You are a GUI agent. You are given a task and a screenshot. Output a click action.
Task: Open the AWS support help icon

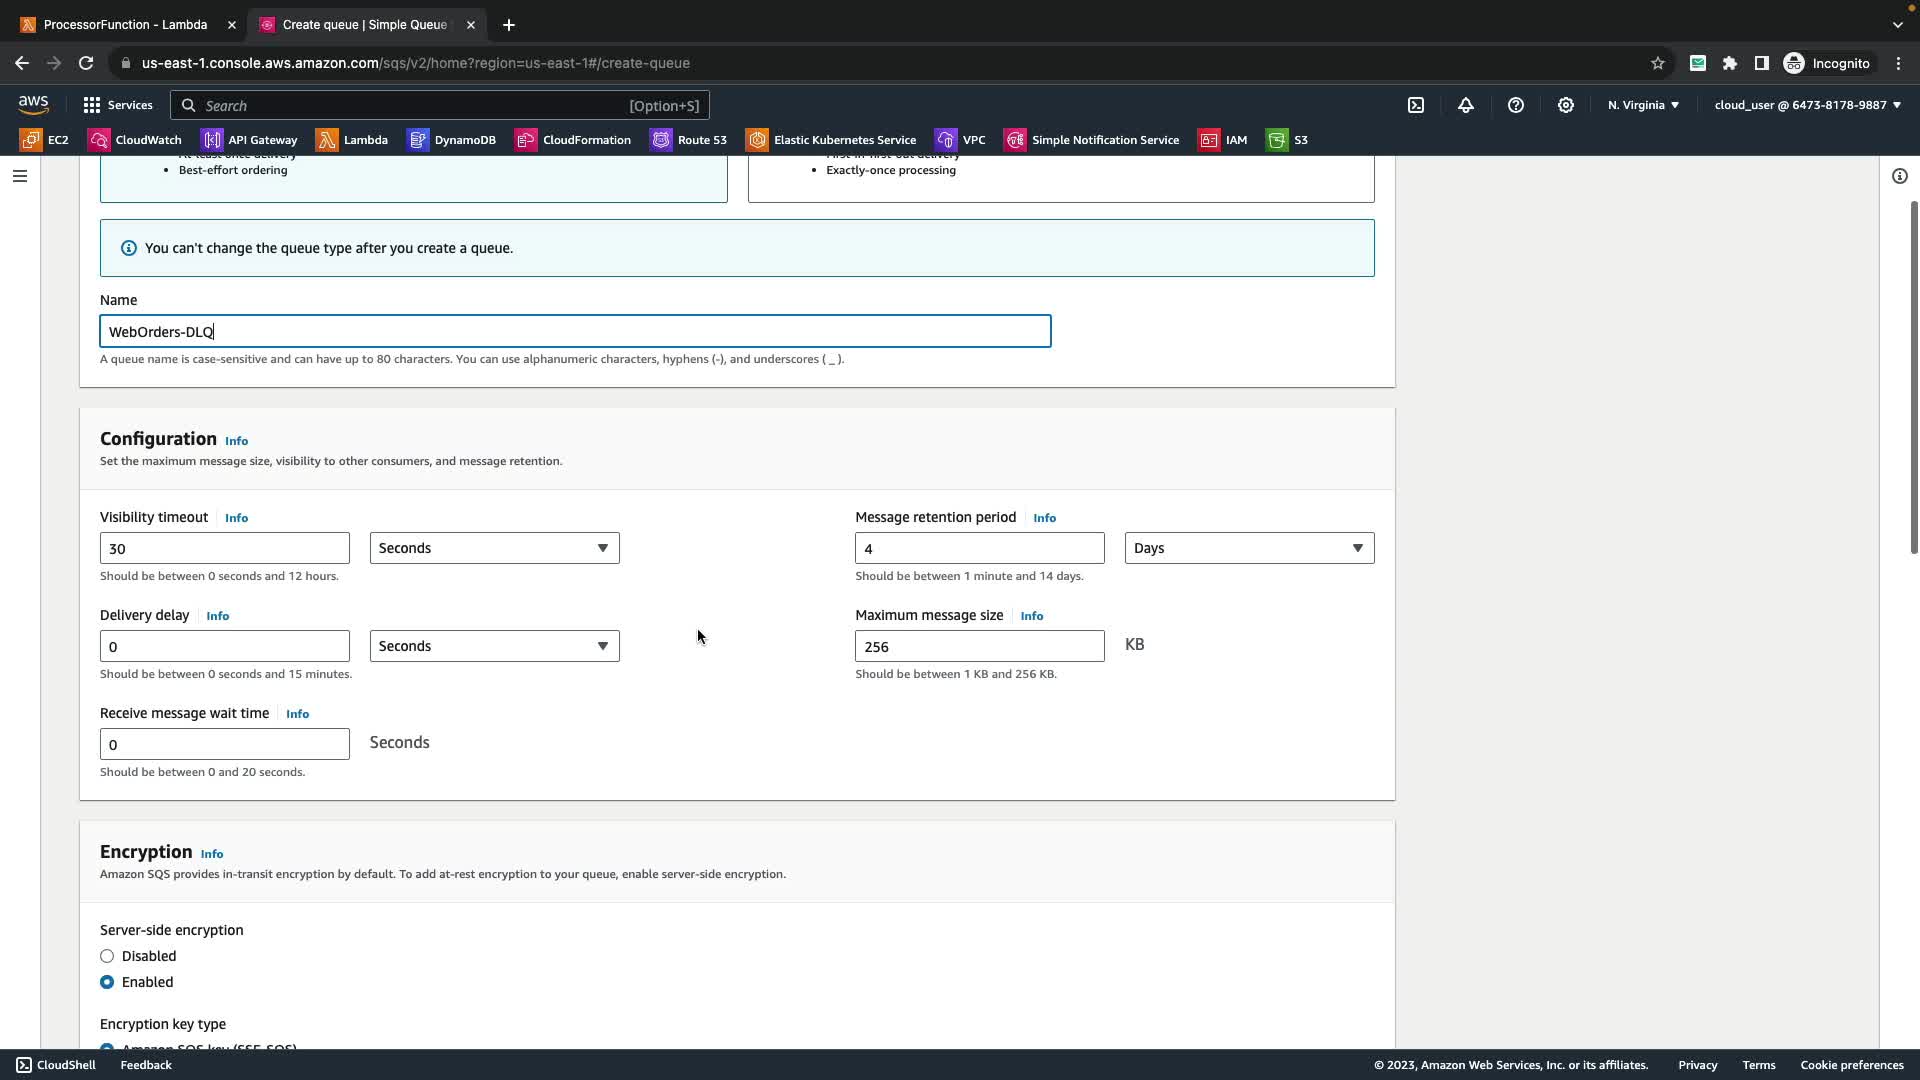[x=1516, y=105]
